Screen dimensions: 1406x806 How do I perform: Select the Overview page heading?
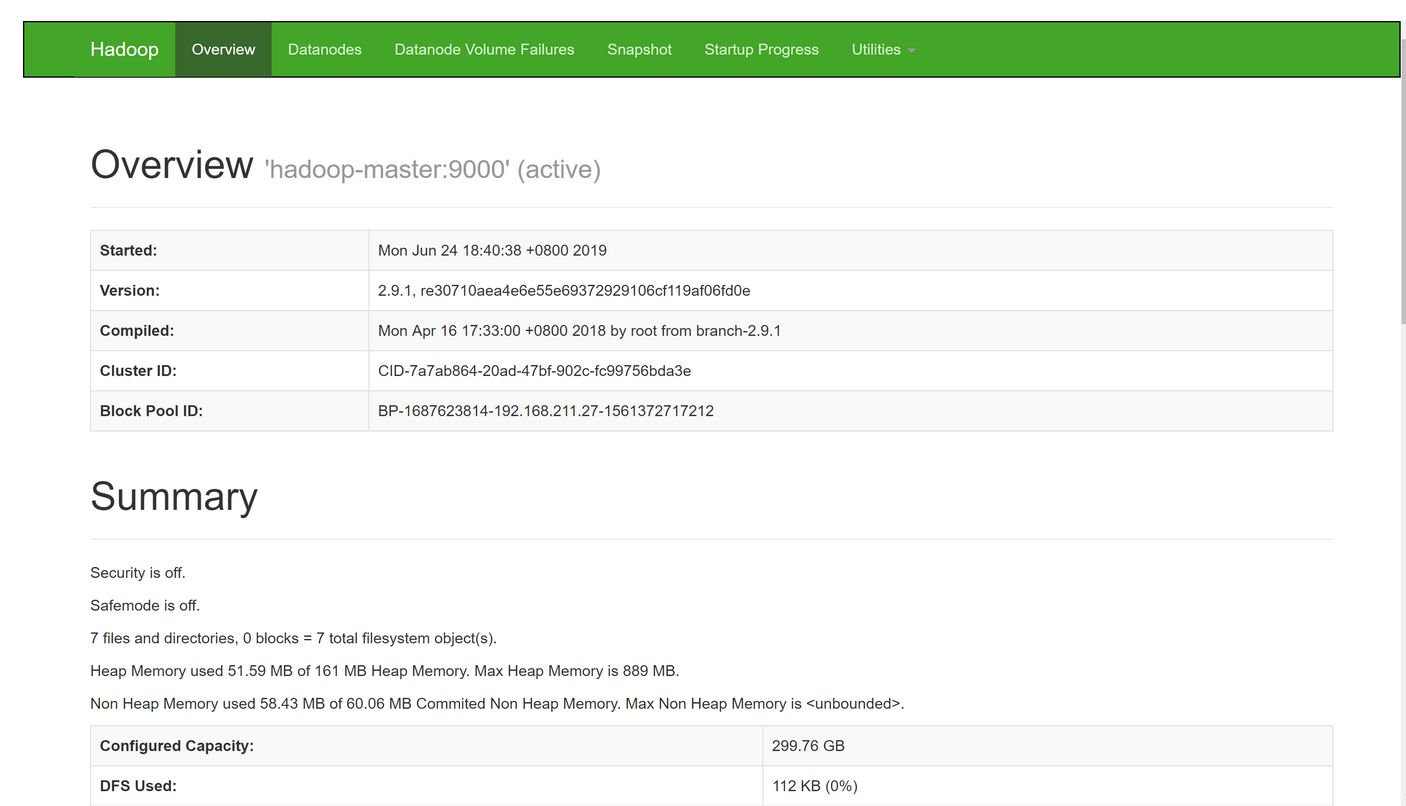(x=171, y=165)
